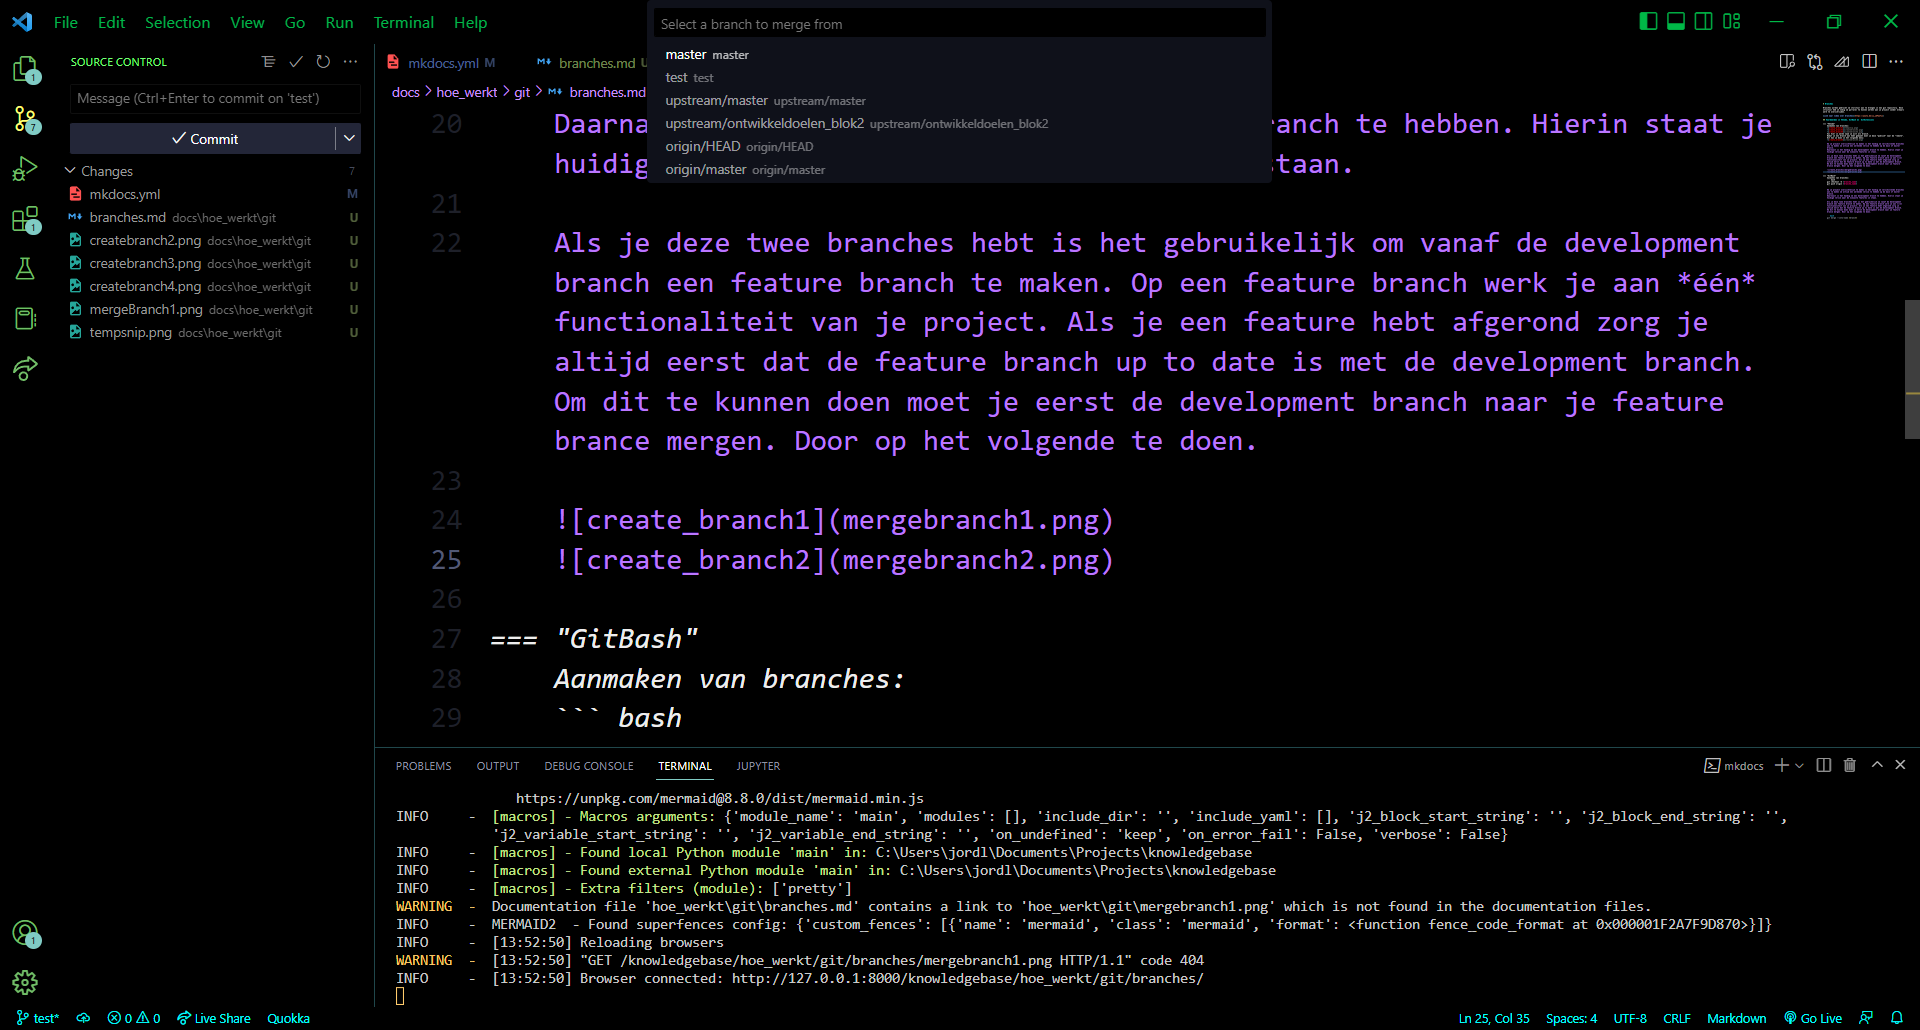Toggle primary side bar layout button

point(1648,21)
